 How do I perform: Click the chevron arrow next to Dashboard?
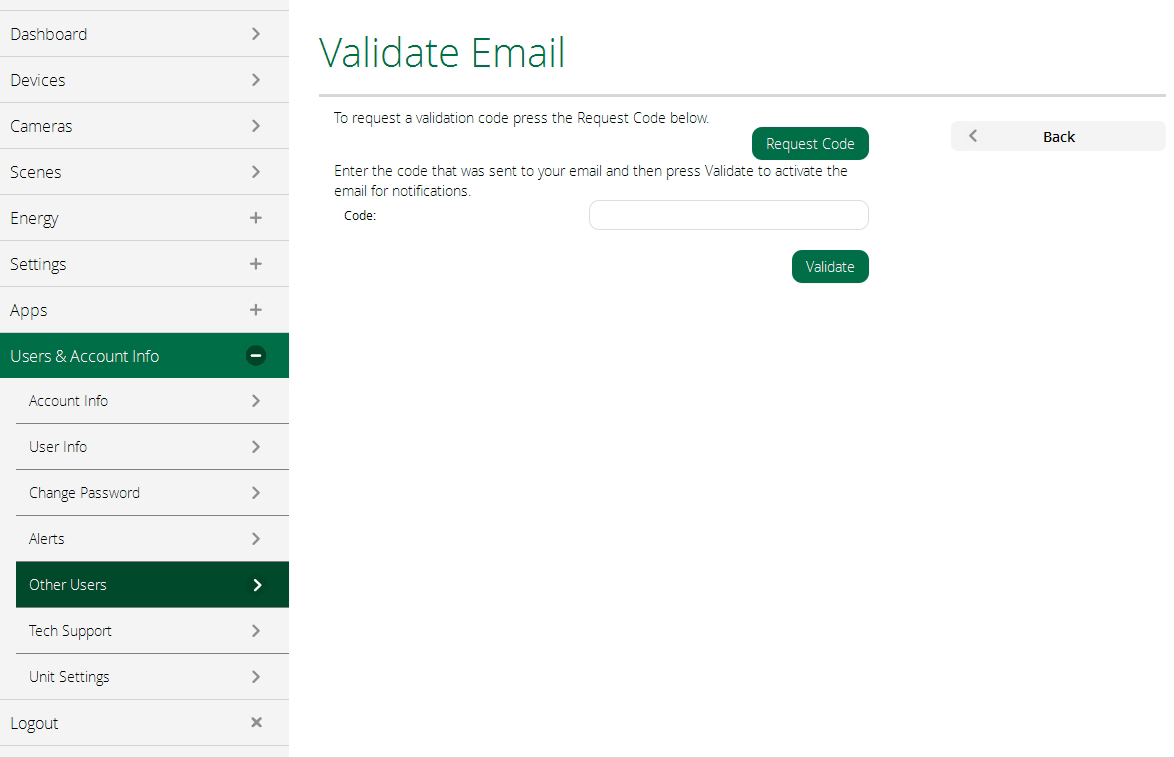point(256,34)
